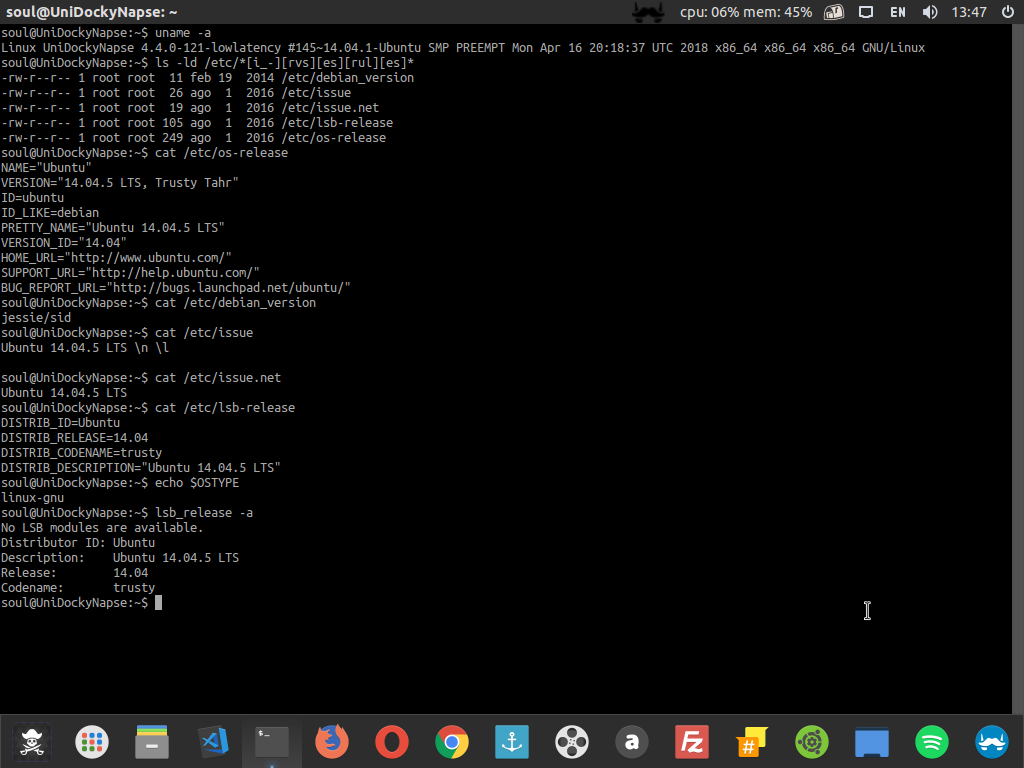
Task: Click the HOME_URL ubuntu.com line
Action: 116,258
